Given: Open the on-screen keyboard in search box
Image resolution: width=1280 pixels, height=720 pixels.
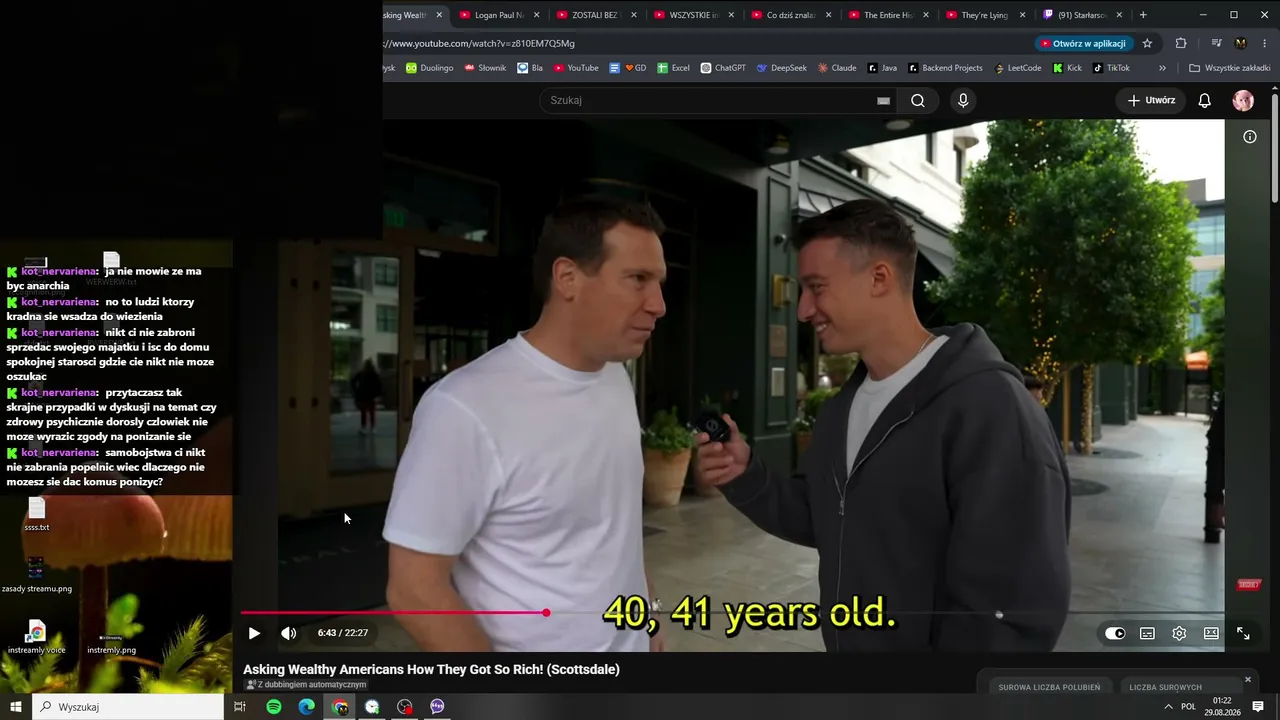Looking at the screenshot, I should pyautogui.click(x=883, y=100).
